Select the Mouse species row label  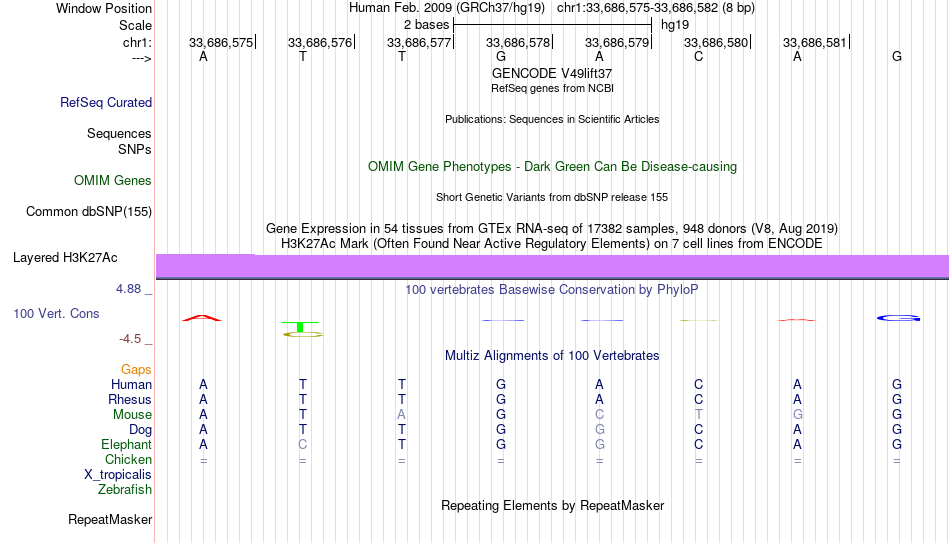pyautogui.click(x=132, y=415)
